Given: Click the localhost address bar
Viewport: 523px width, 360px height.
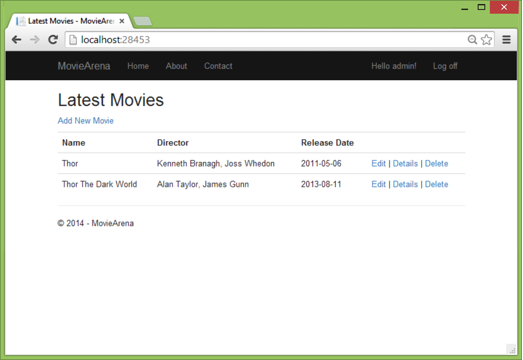Looking at the screenshot, I should click(267, 40).
